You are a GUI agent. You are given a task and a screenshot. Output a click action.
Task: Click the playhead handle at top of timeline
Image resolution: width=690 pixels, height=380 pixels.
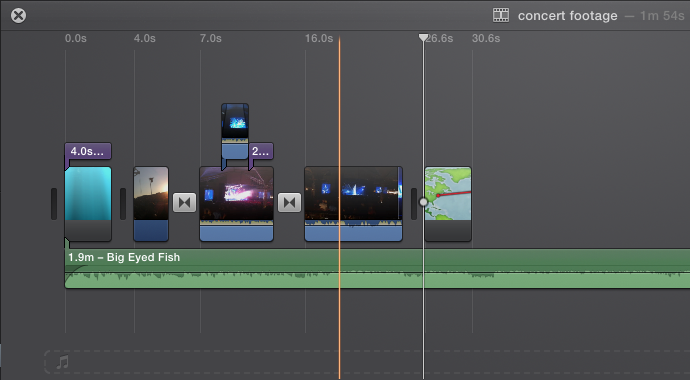tap(423, 37)
